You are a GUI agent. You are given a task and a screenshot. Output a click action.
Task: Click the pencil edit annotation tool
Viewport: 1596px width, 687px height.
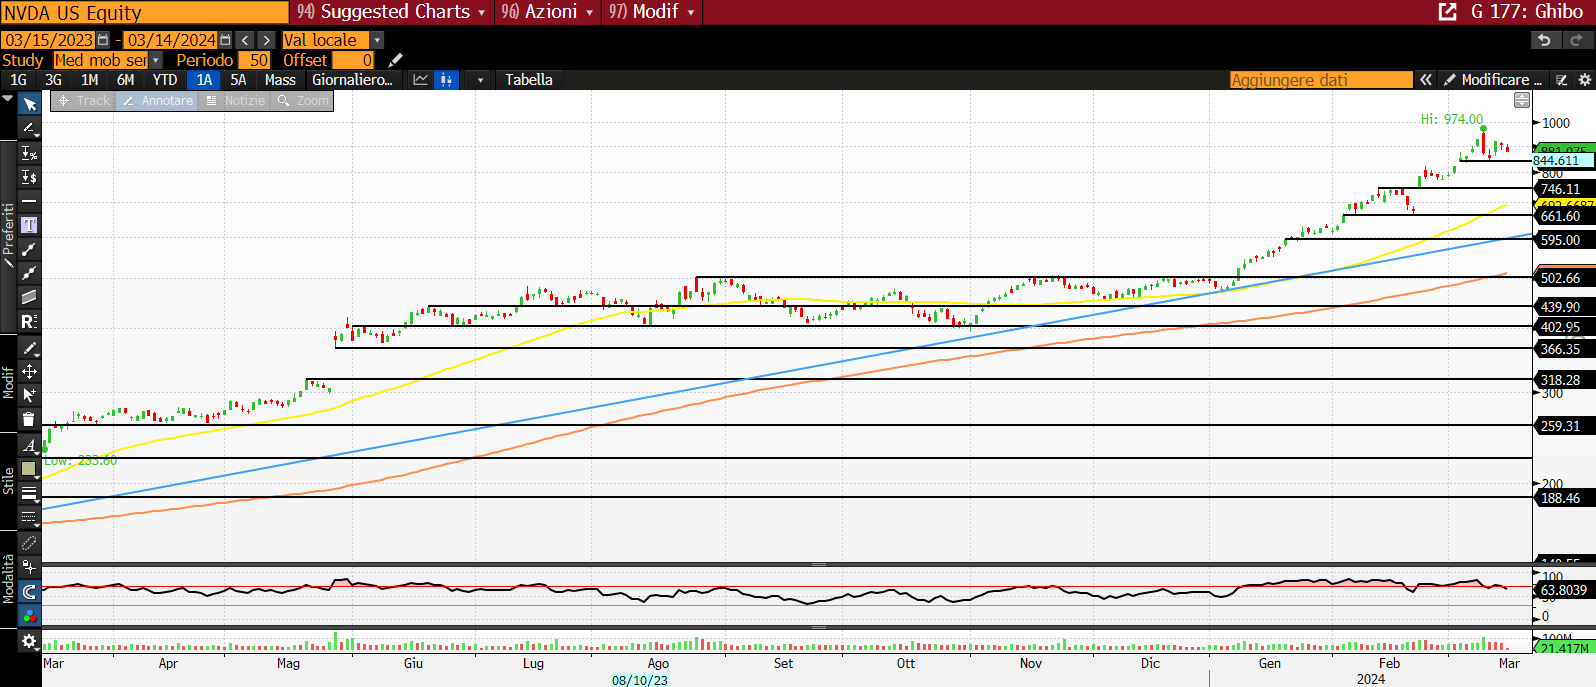[x=29, y=348]
